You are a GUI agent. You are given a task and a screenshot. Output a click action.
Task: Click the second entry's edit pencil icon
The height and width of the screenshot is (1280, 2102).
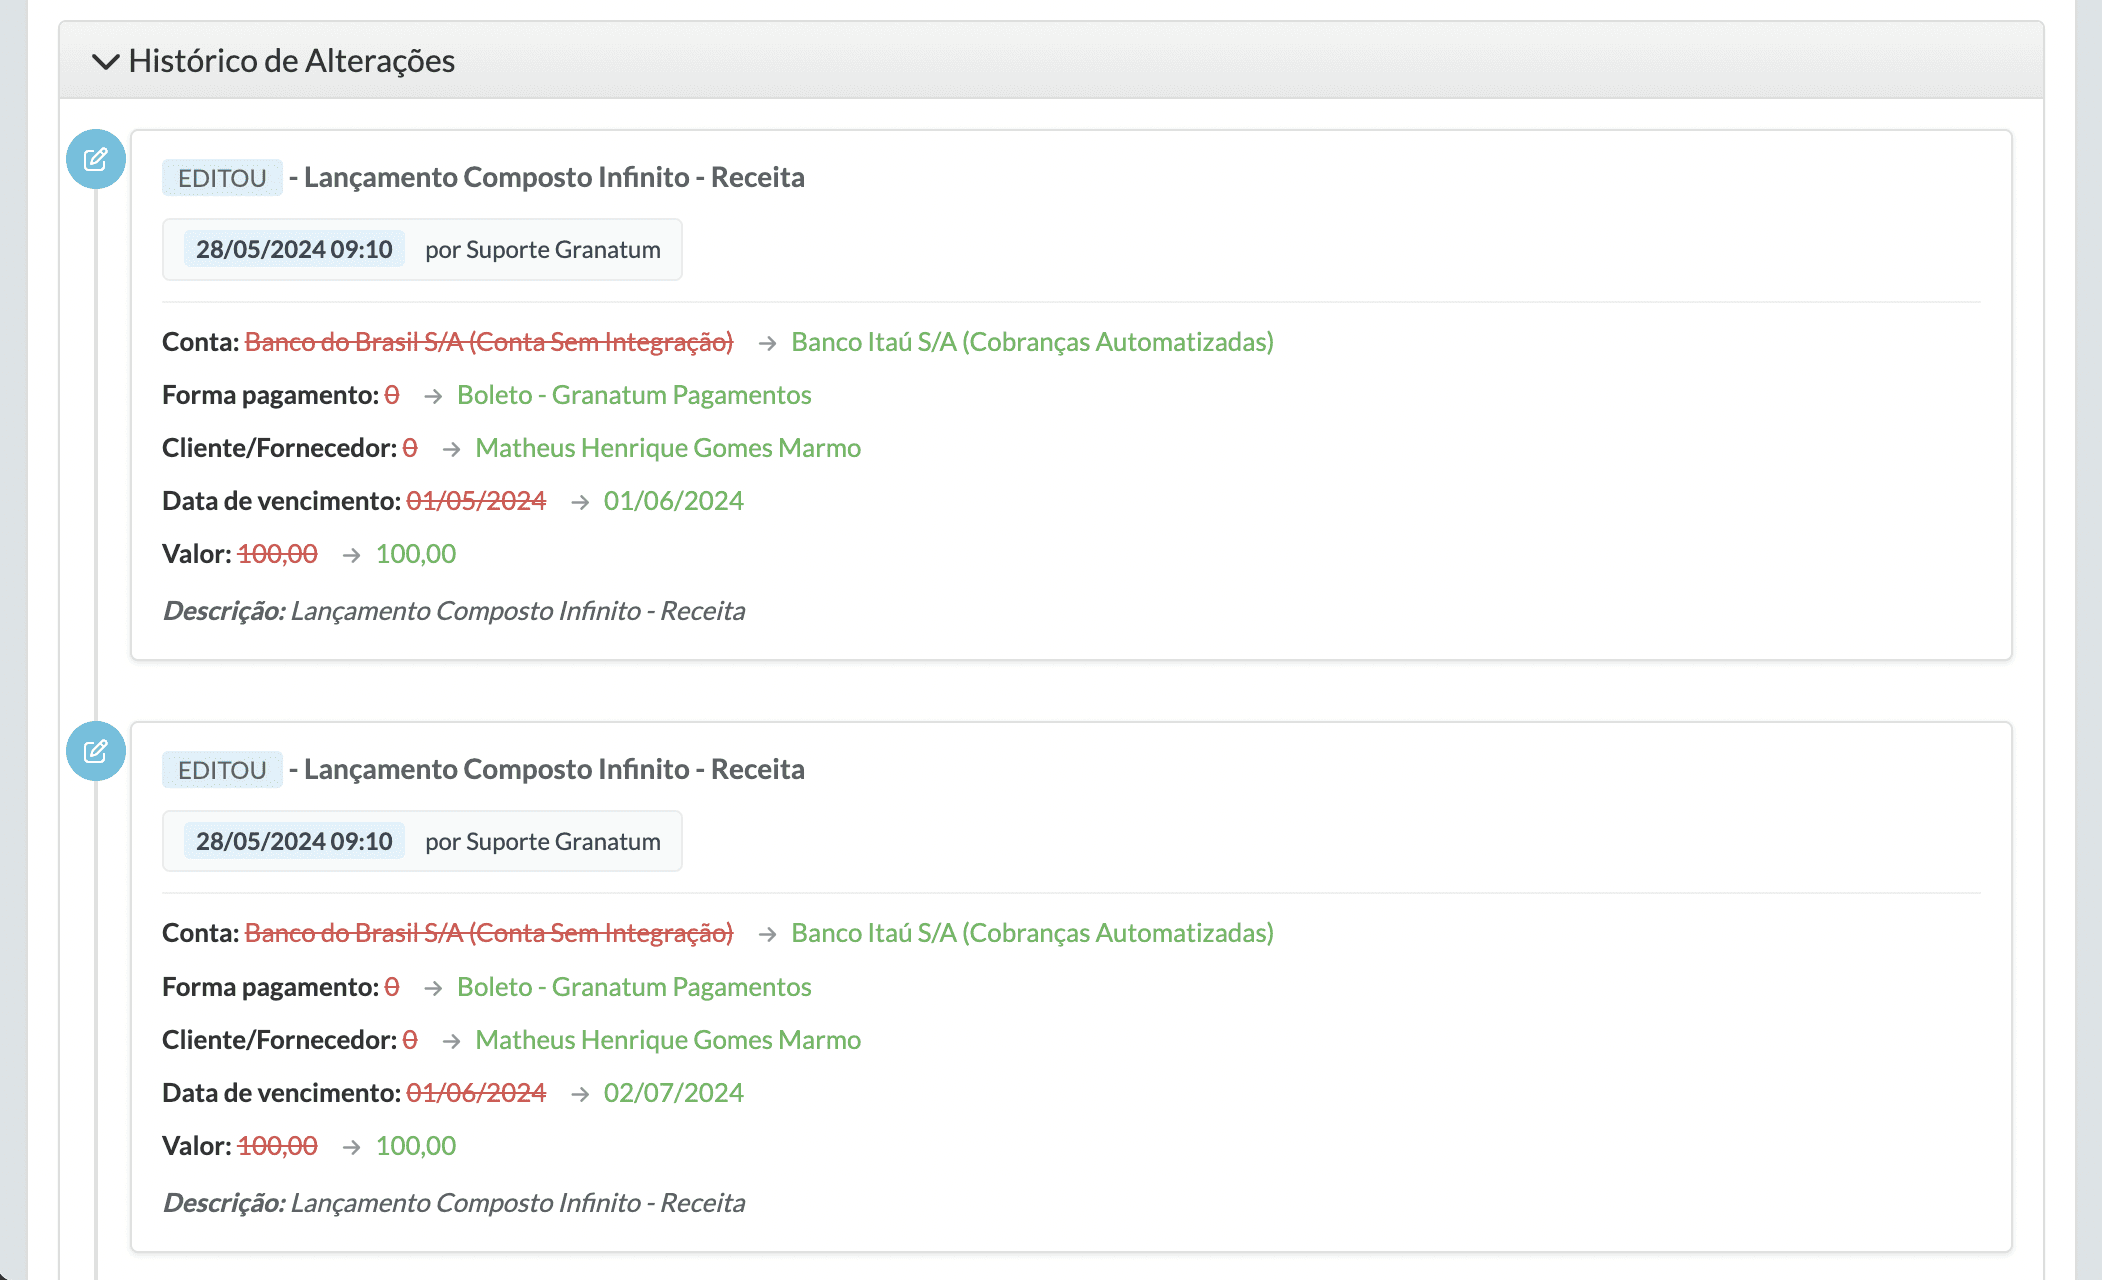click(96, 751)
